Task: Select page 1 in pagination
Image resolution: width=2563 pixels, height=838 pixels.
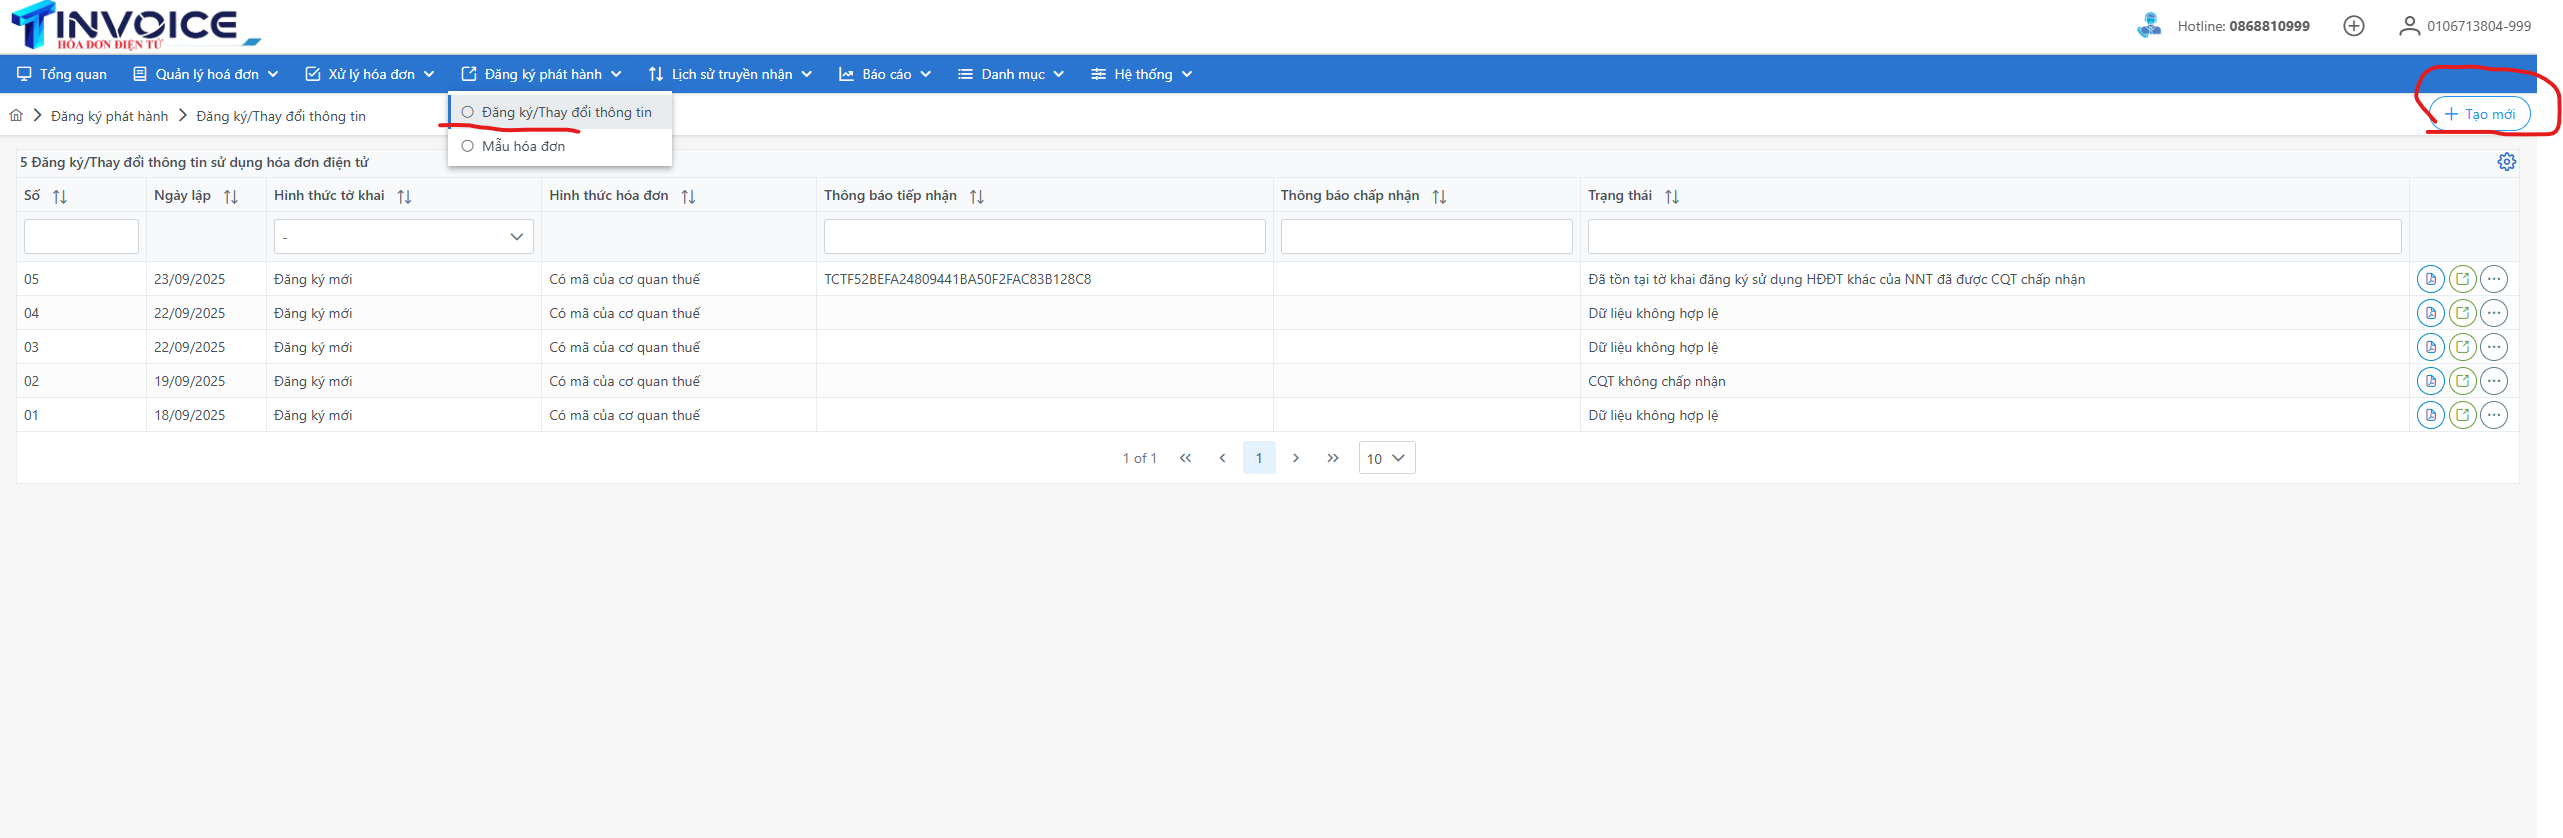Action: point(1259,458)
